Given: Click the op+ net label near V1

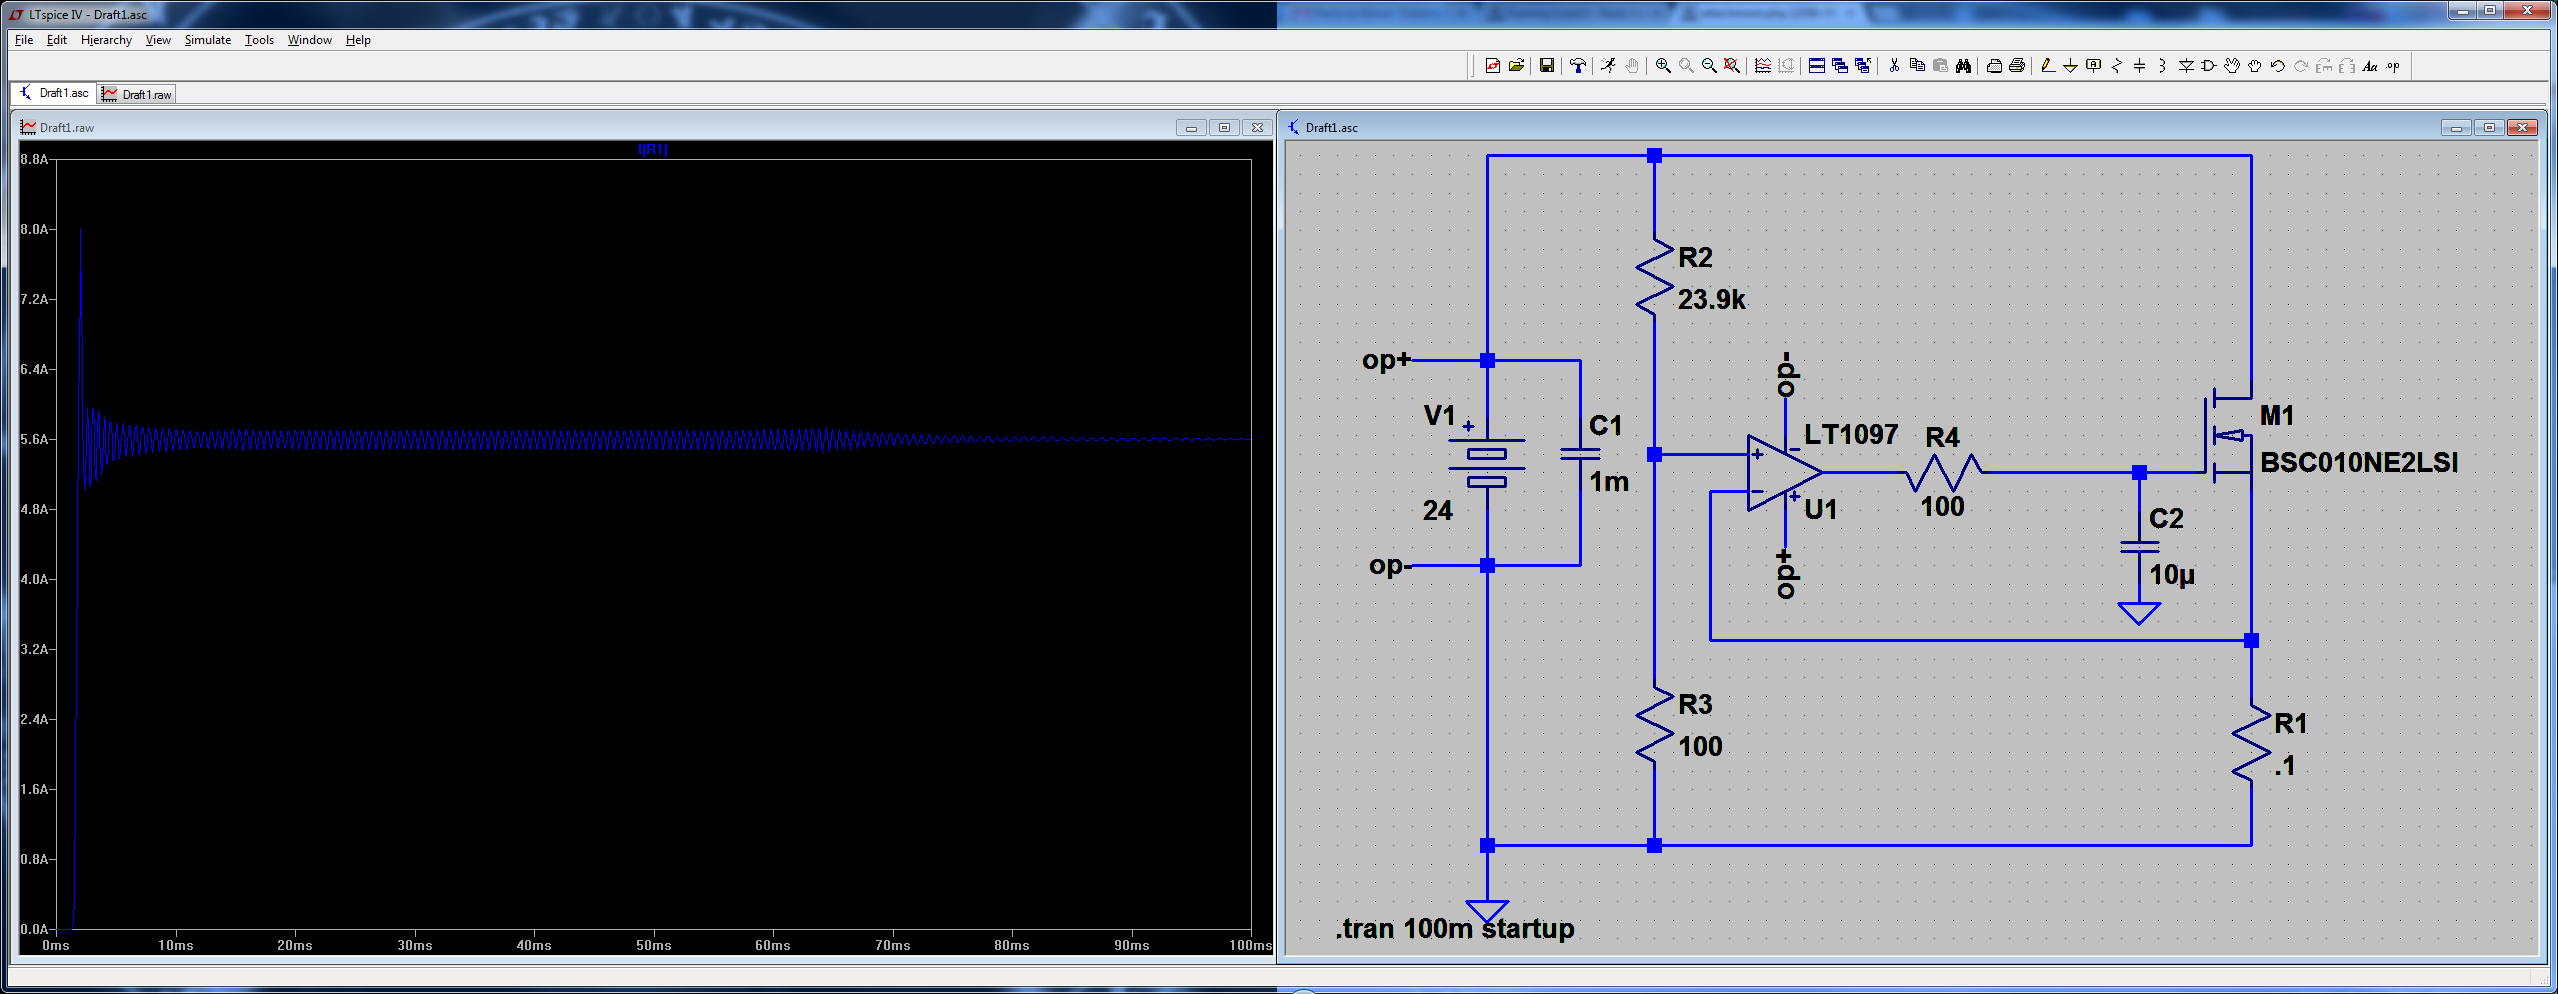Looking at the screenshot, I should [1386, 361].
